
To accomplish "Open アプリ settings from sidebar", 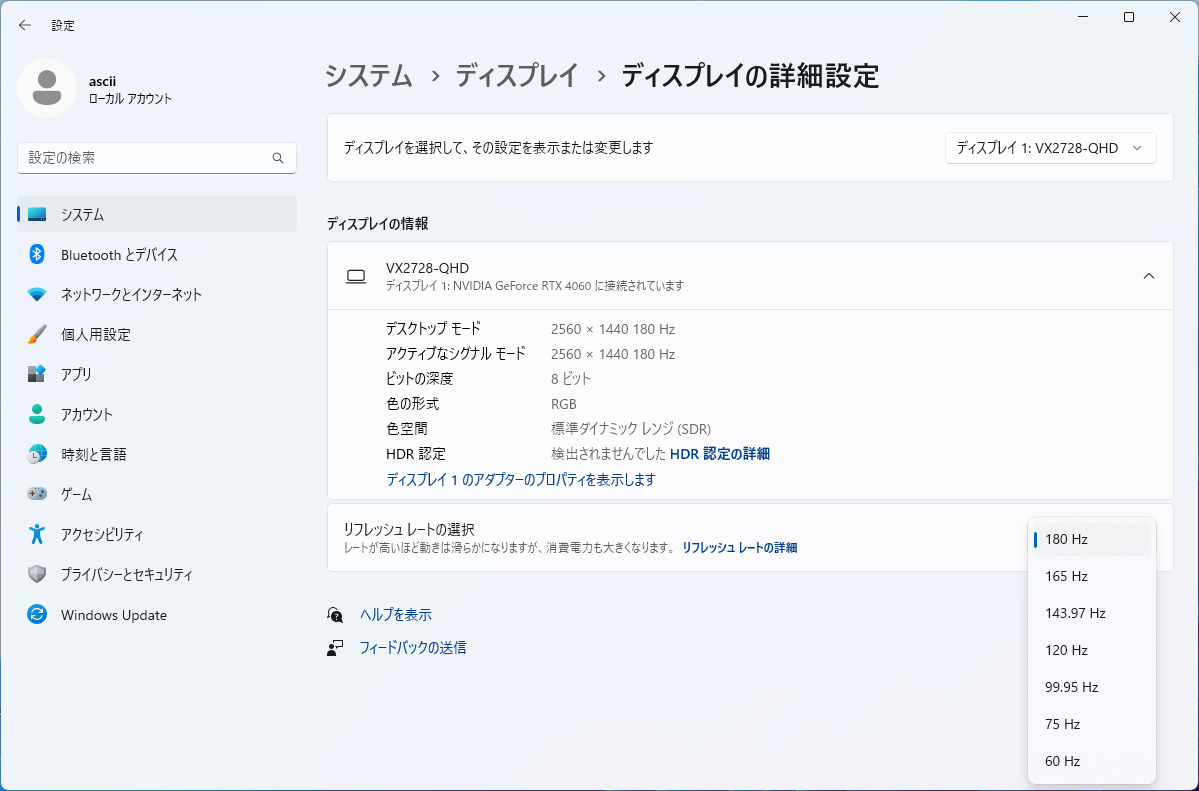I will click(76, 375).
